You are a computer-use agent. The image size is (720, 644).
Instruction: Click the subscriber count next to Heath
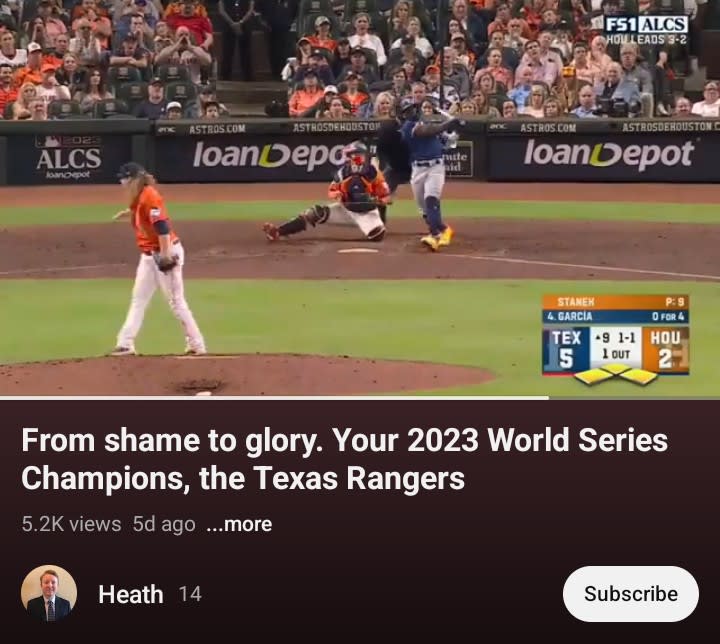[x=190, y=594]
